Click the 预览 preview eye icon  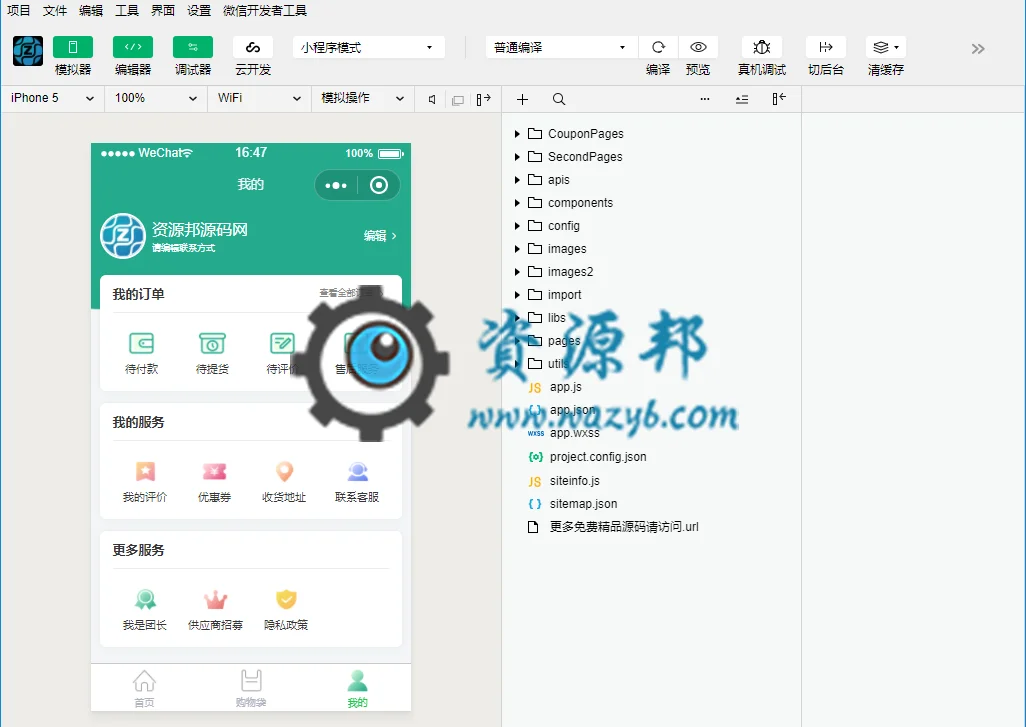(698, 47)
